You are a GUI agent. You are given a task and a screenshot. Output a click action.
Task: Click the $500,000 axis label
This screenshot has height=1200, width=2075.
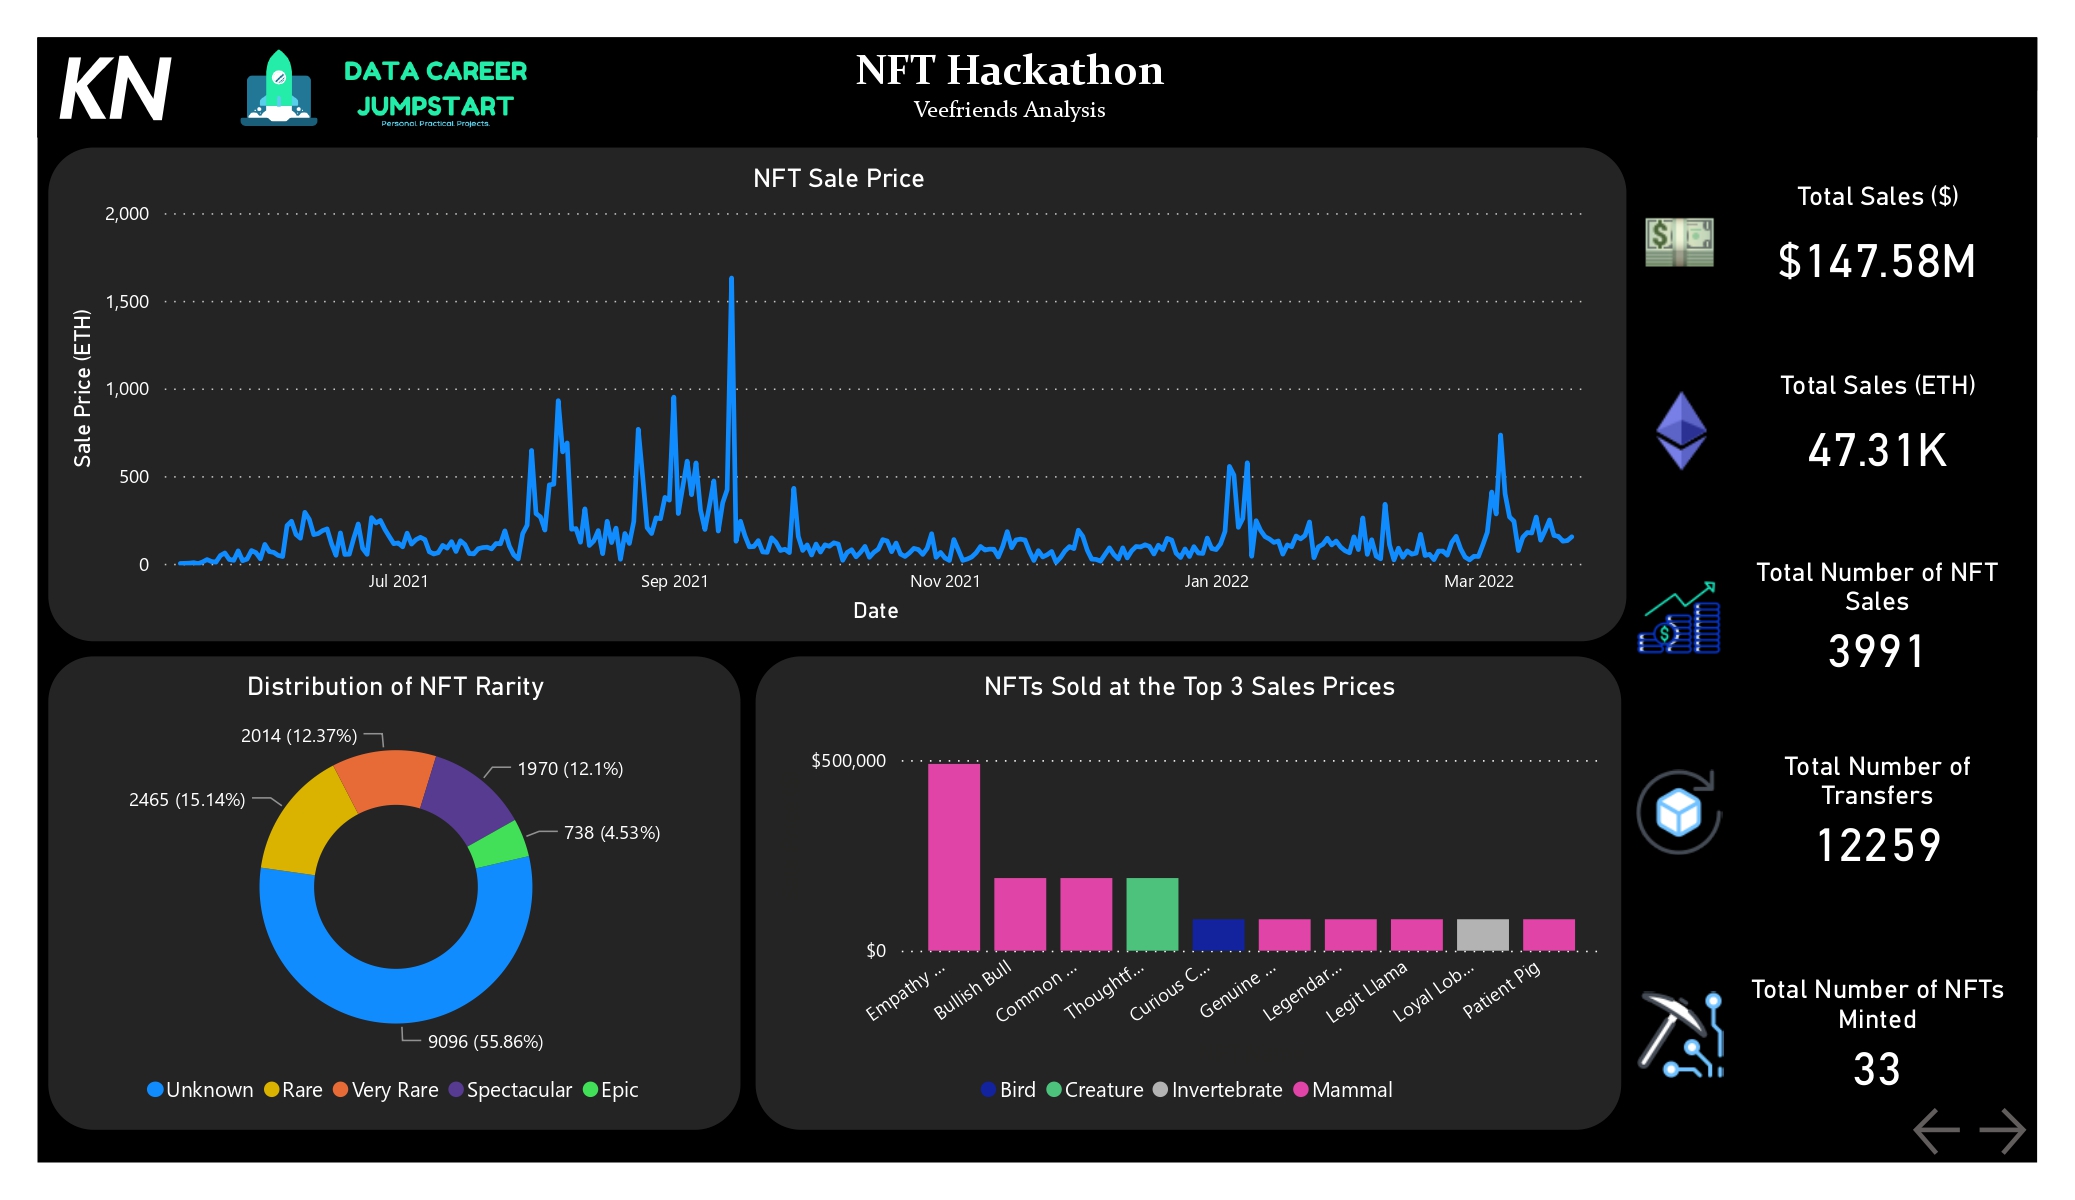(848, 761)
